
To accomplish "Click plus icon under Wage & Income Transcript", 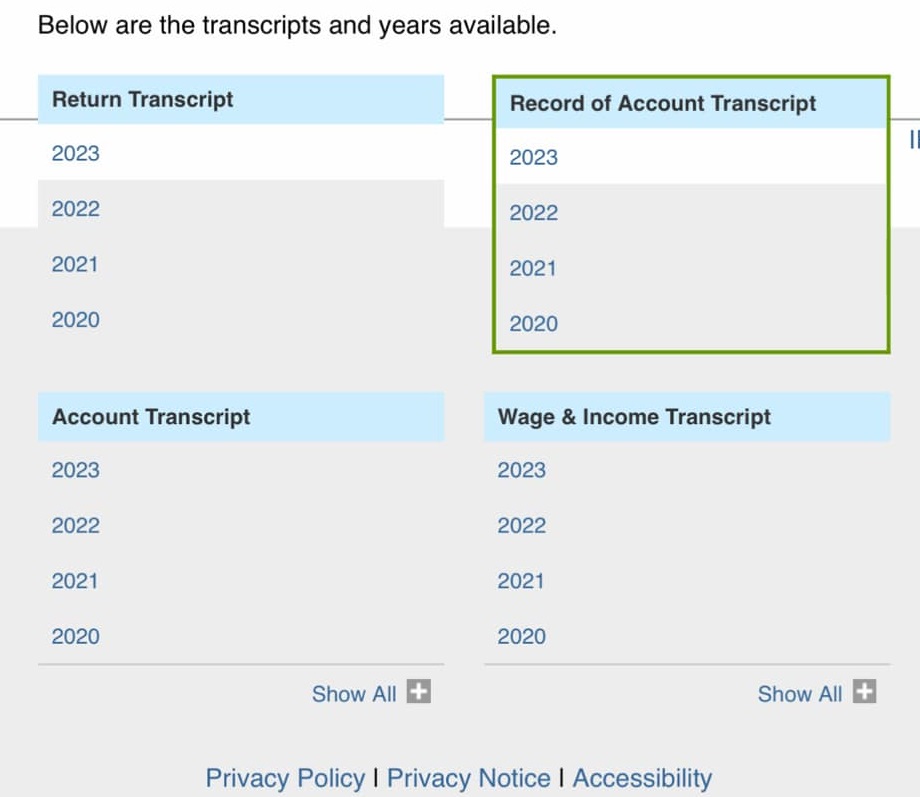I will 865,692.
